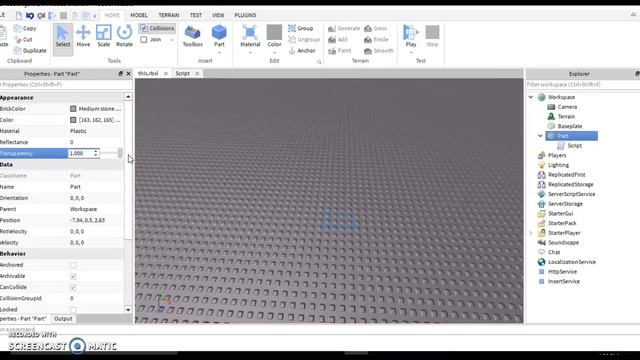Image resolution: width=640 pixels, height=360 pixels.
Task: Activate the Rotate tool
Action: (124, 37)
